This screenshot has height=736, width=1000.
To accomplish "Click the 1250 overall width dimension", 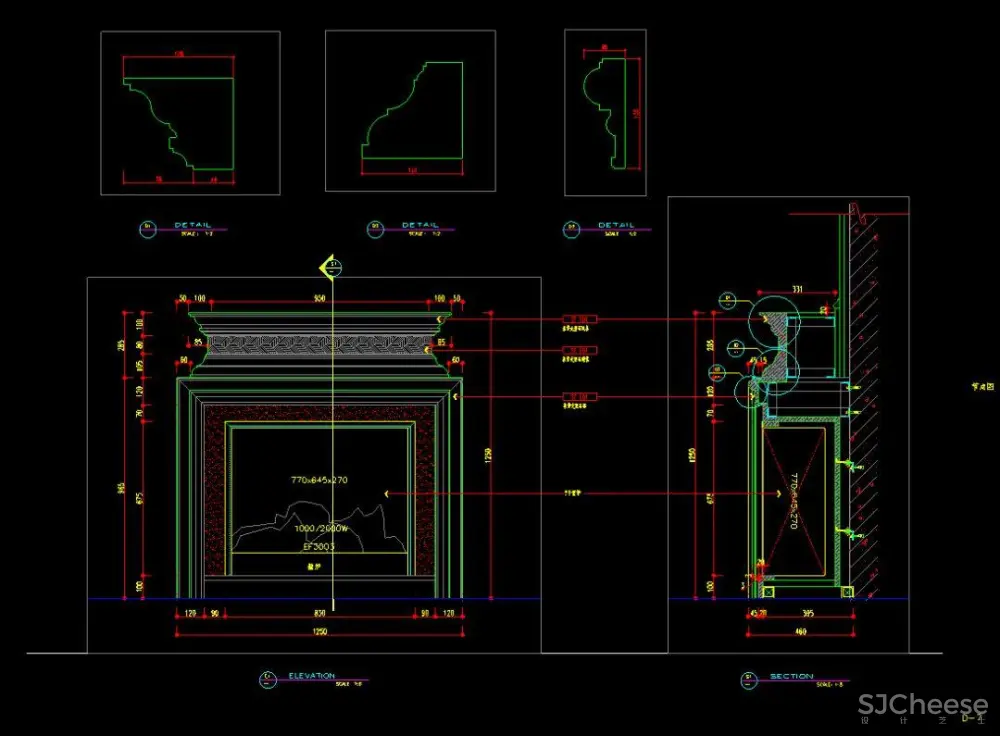I will click(319, 632).
